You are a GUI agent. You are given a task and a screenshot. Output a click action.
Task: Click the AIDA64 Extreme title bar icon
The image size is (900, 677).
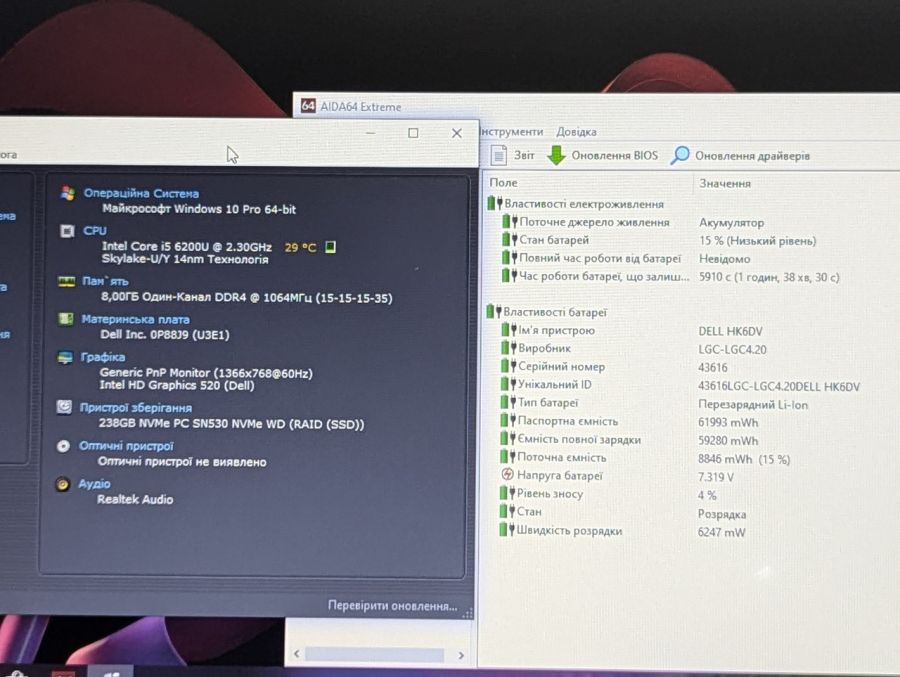(308, 106)
